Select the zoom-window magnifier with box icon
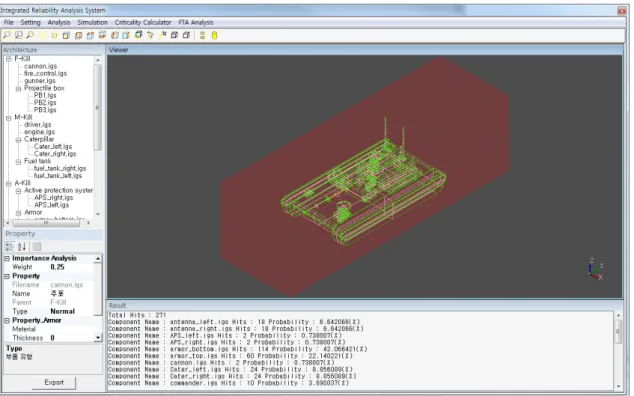The height and width of the screenshot is (396, 634). pyautogui.click(x=19, y=36)
